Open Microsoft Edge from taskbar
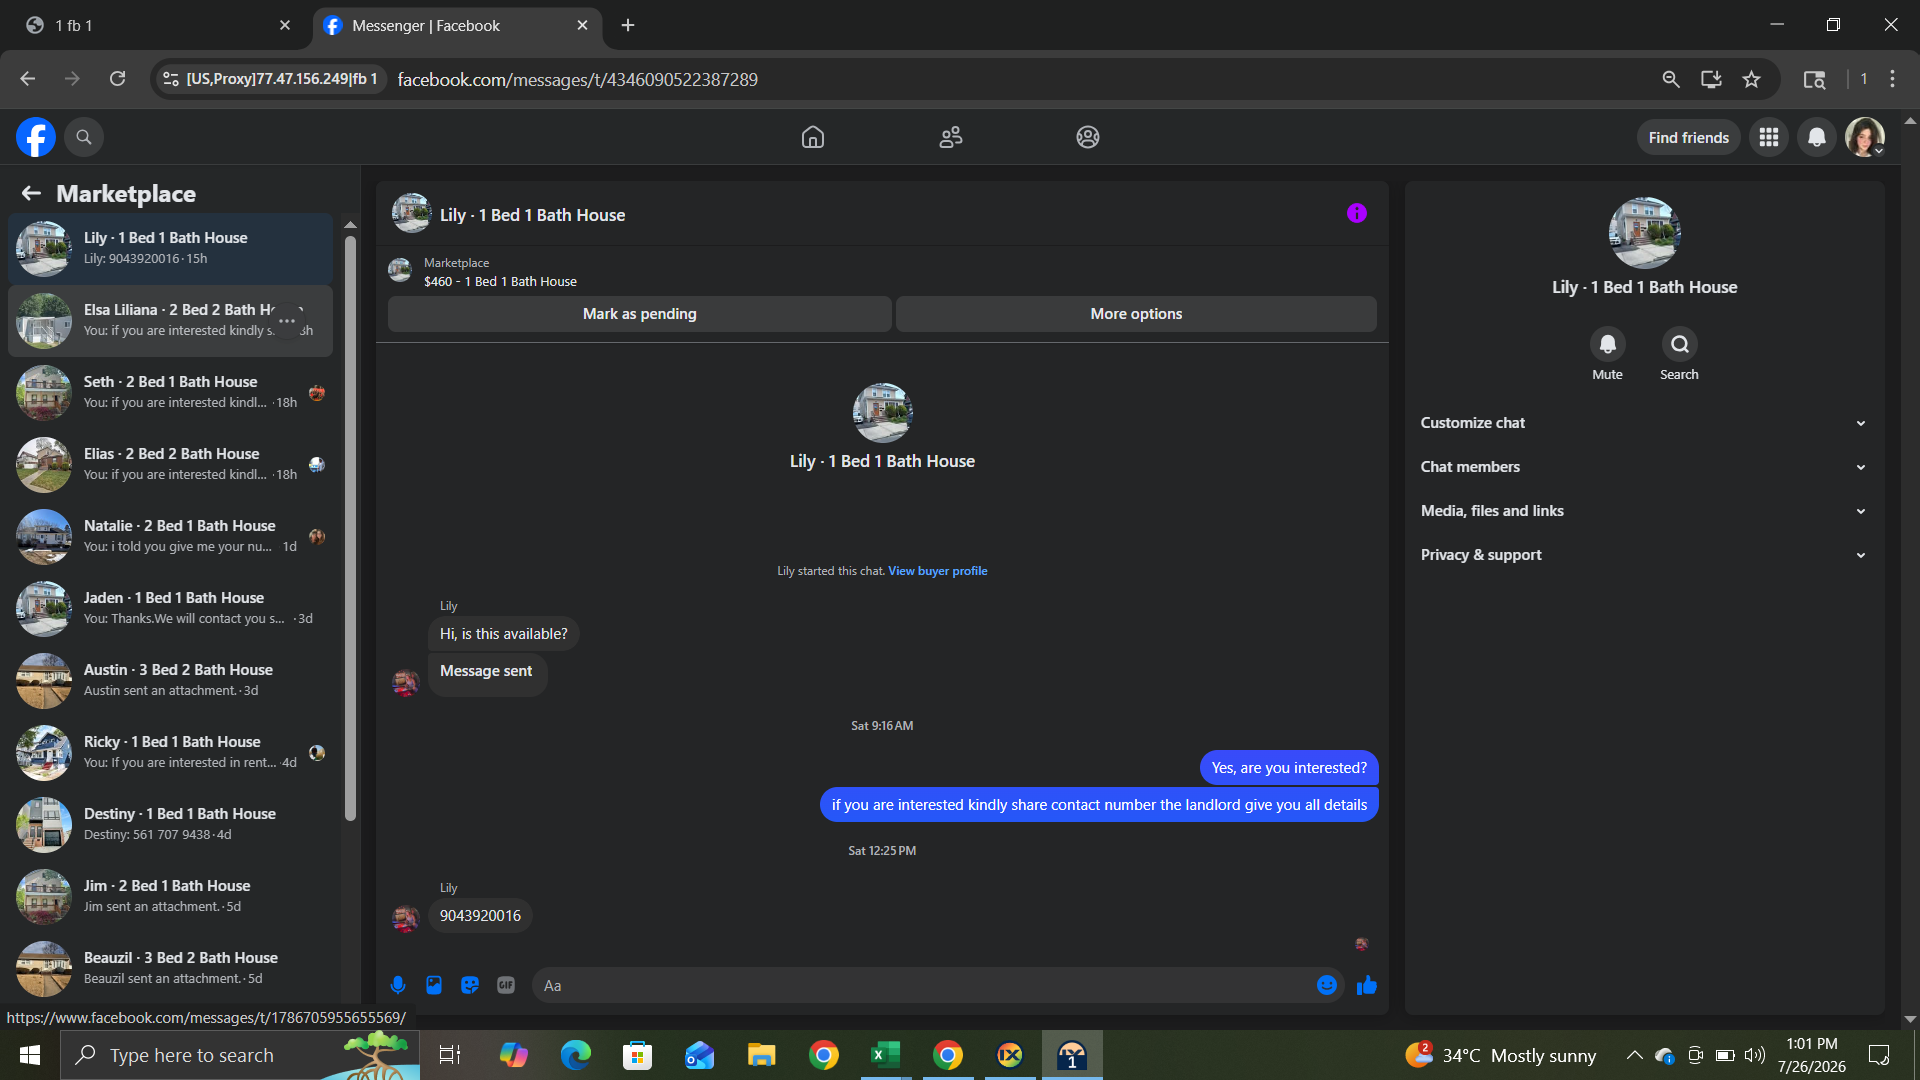The image size is (1920, 1080). 575,1055
